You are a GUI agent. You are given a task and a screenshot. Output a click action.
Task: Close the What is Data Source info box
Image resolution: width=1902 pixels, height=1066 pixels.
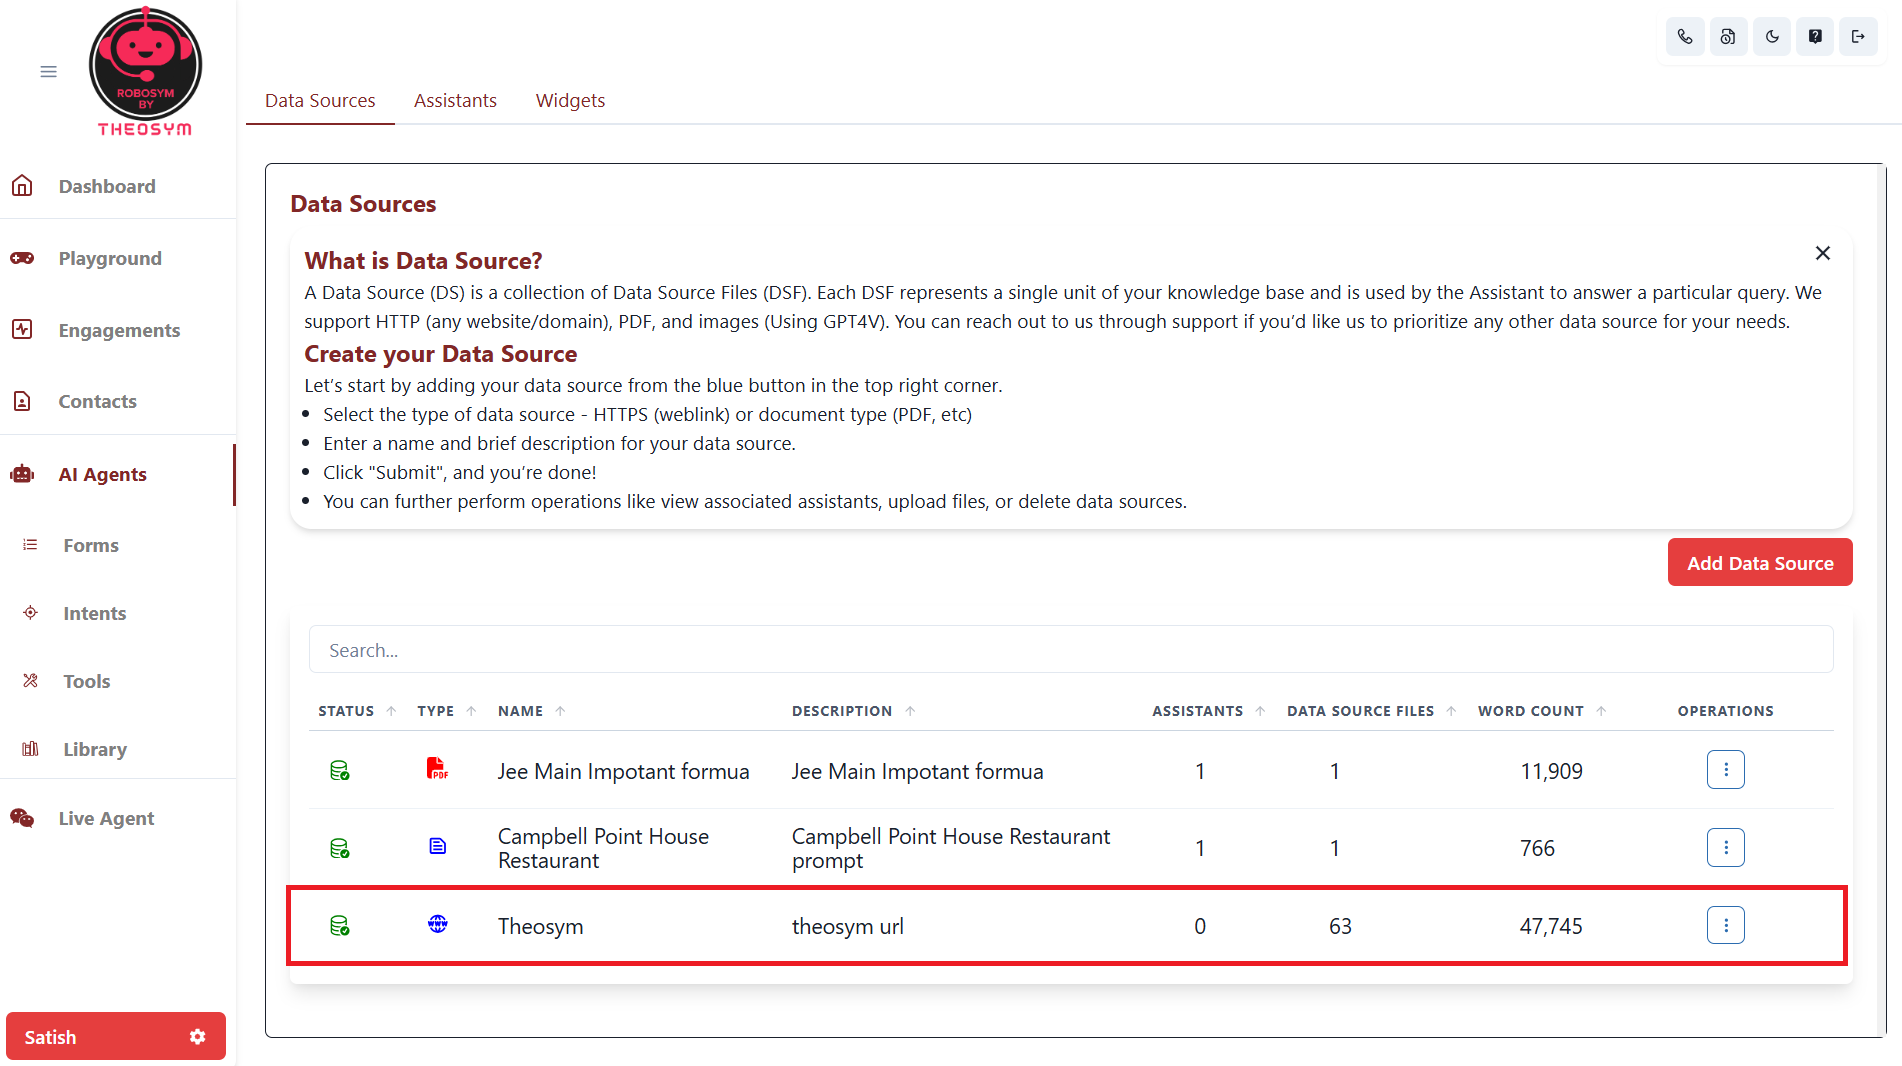pos(1823,253)
